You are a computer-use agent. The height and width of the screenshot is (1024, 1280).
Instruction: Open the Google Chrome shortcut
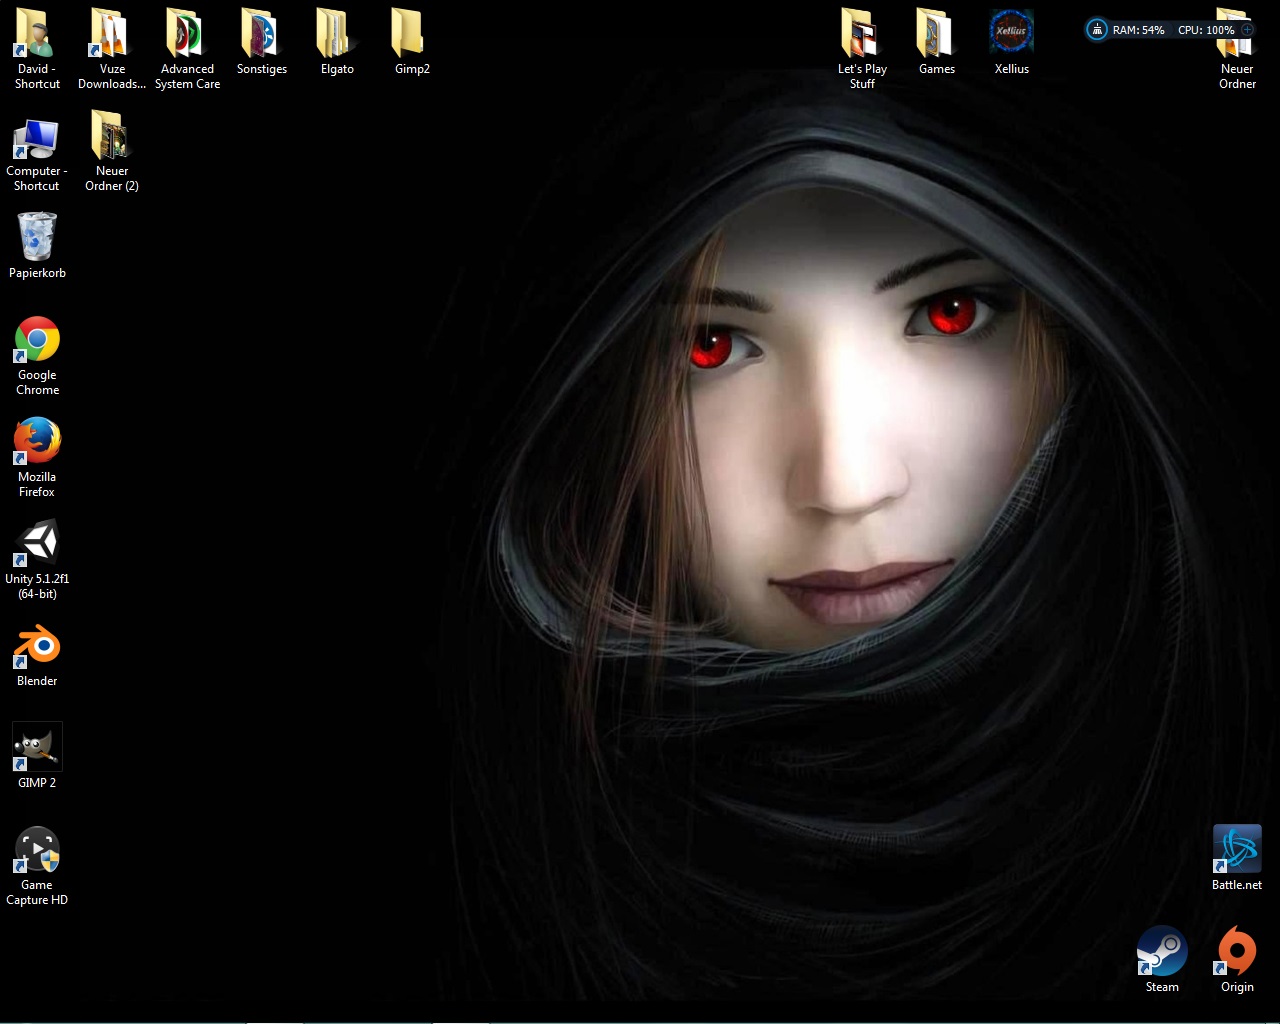pyautogui.click(x=37, y=340)
